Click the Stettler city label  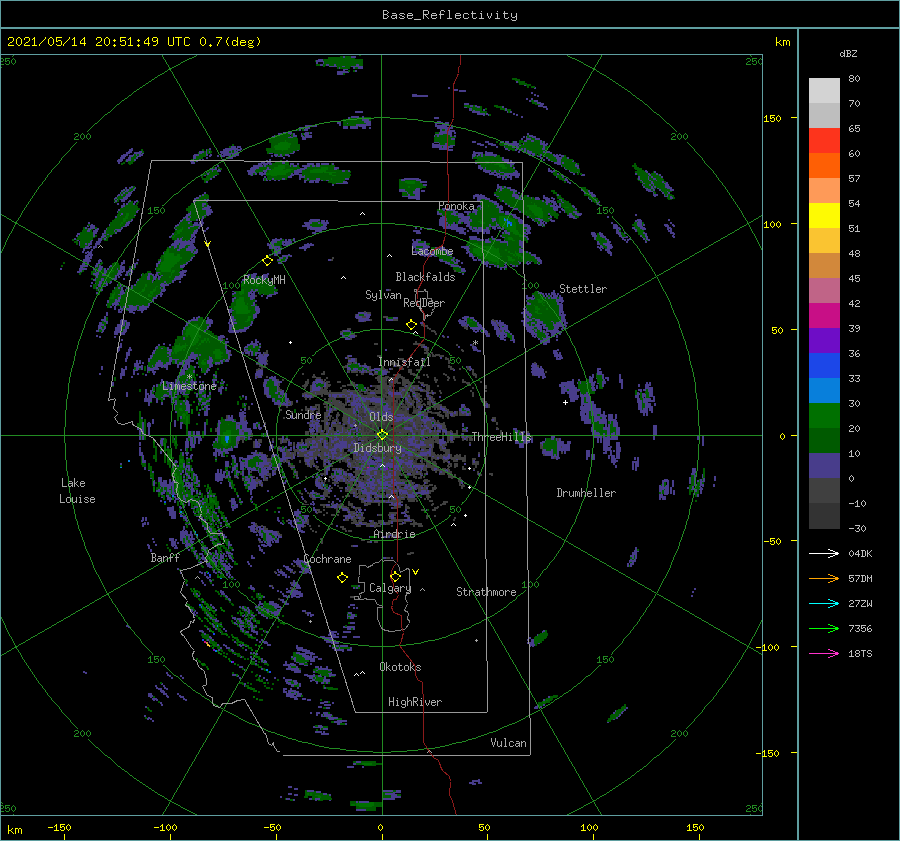click(583, 289)
